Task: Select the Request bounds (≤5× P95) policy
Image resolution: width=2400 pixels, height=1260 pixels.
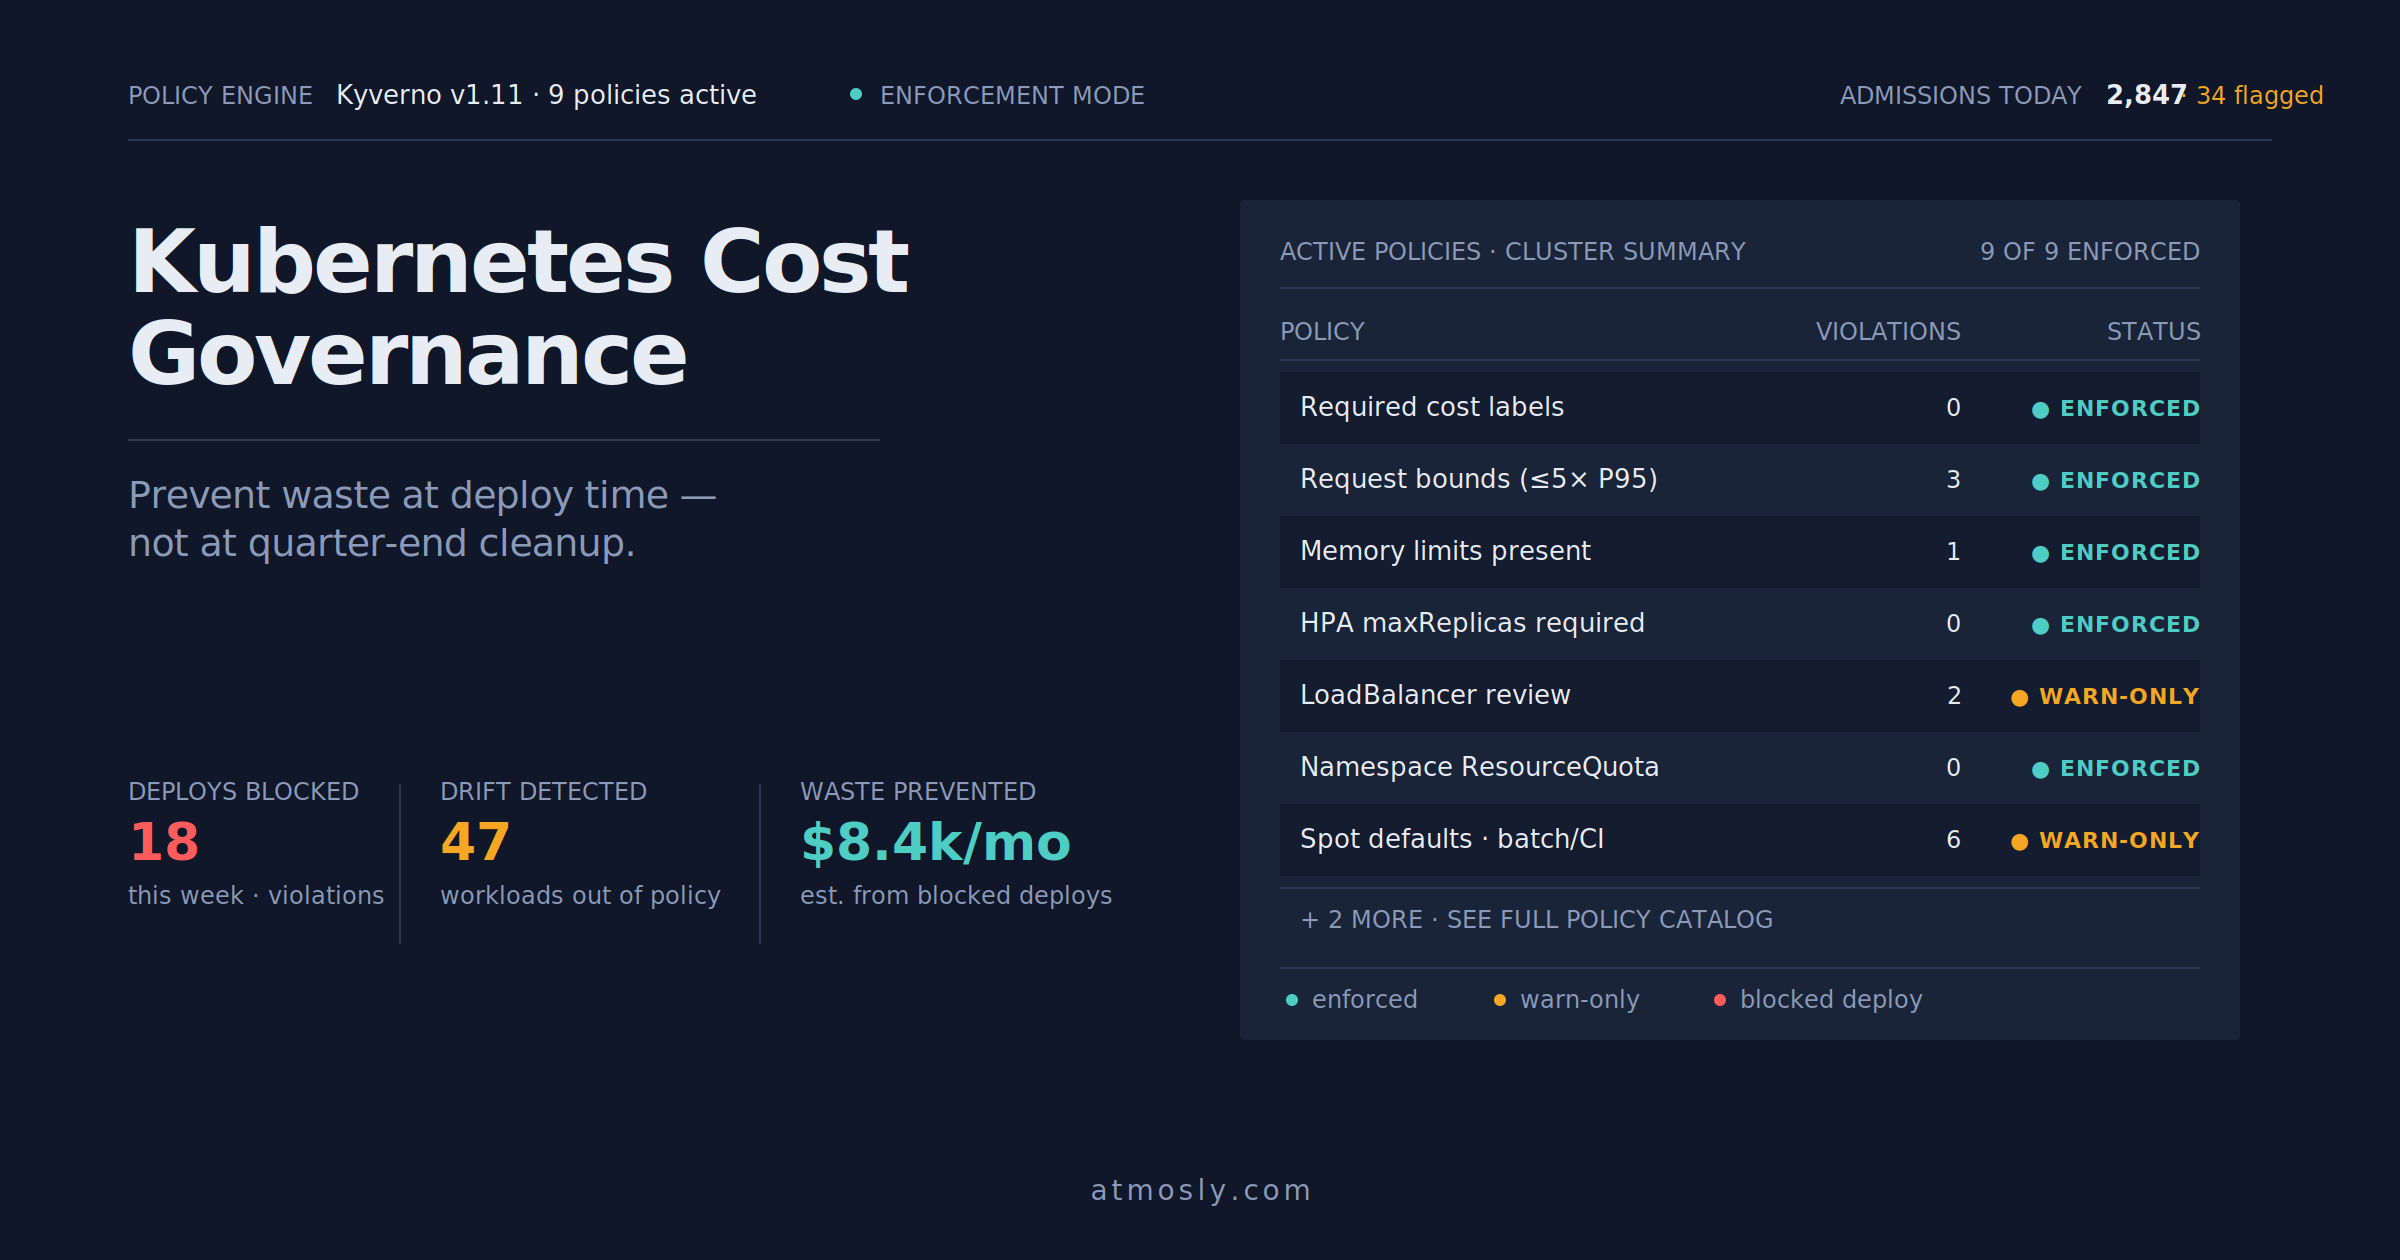Action: coord(1479,479)
